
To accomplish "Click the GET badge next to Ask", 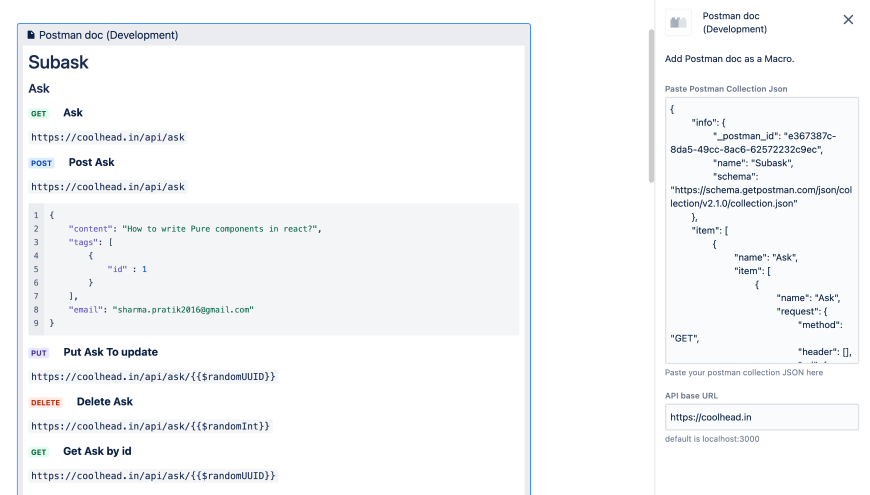I will tap(38, 114).
